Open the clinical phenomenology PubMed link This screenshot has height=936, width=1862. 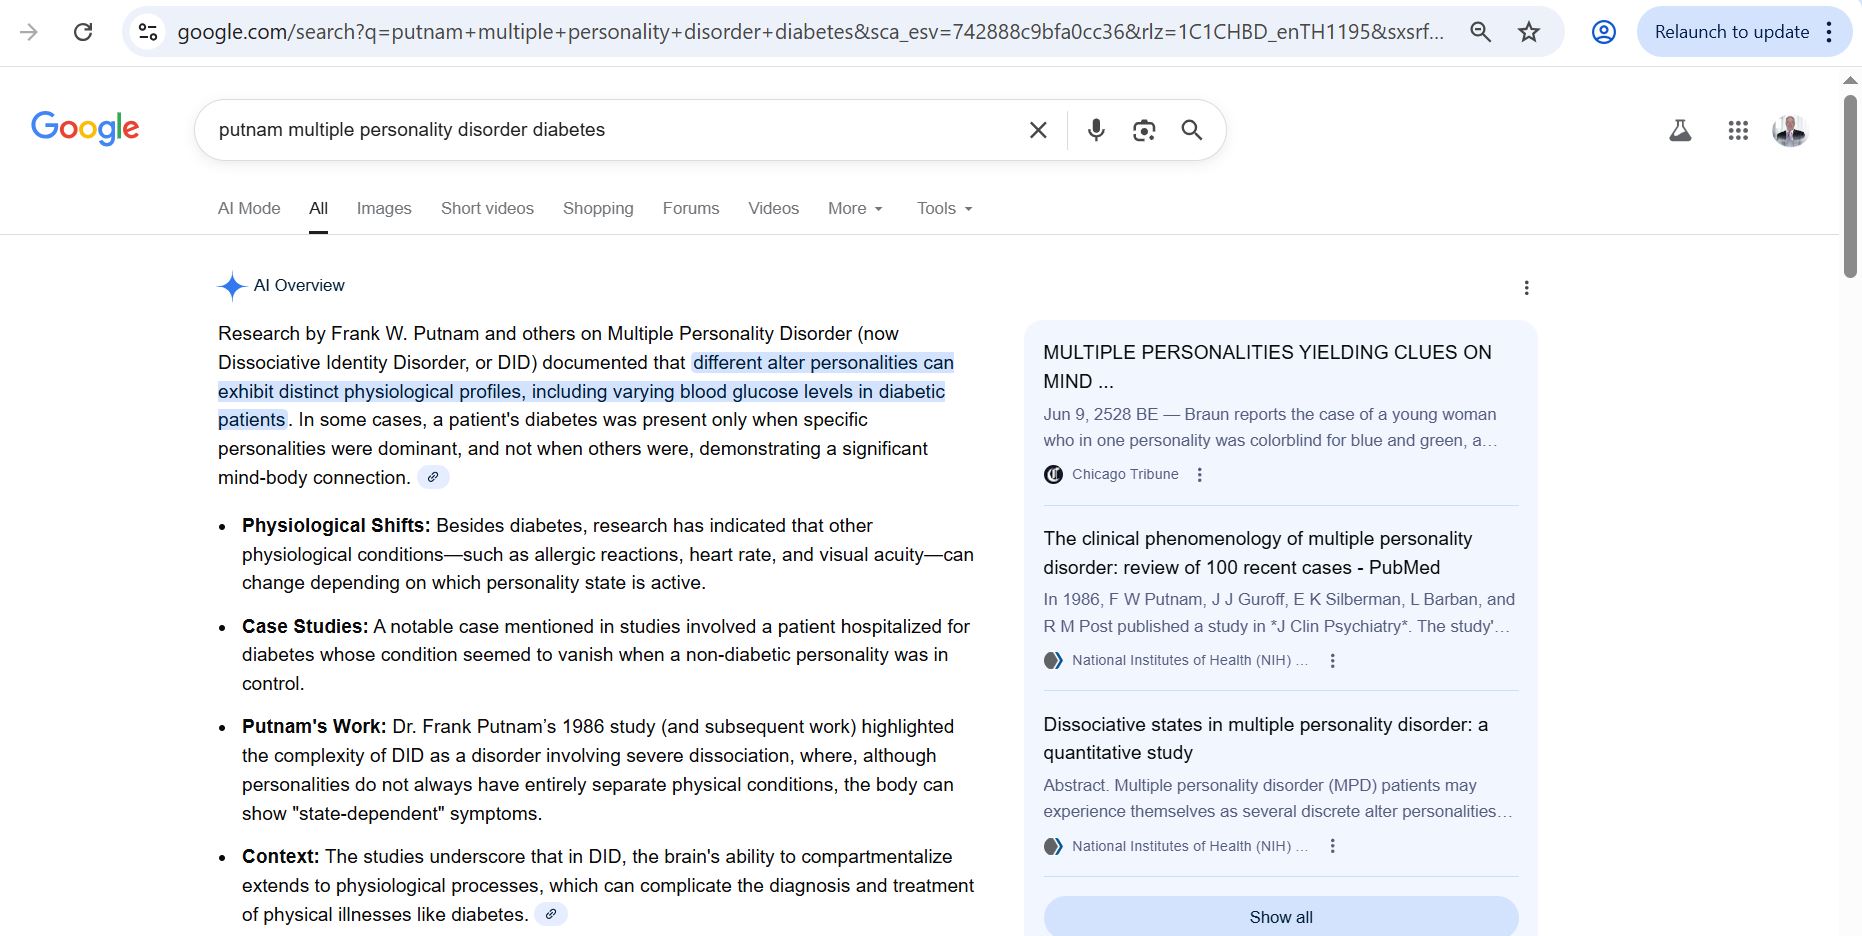point(1257,552)
